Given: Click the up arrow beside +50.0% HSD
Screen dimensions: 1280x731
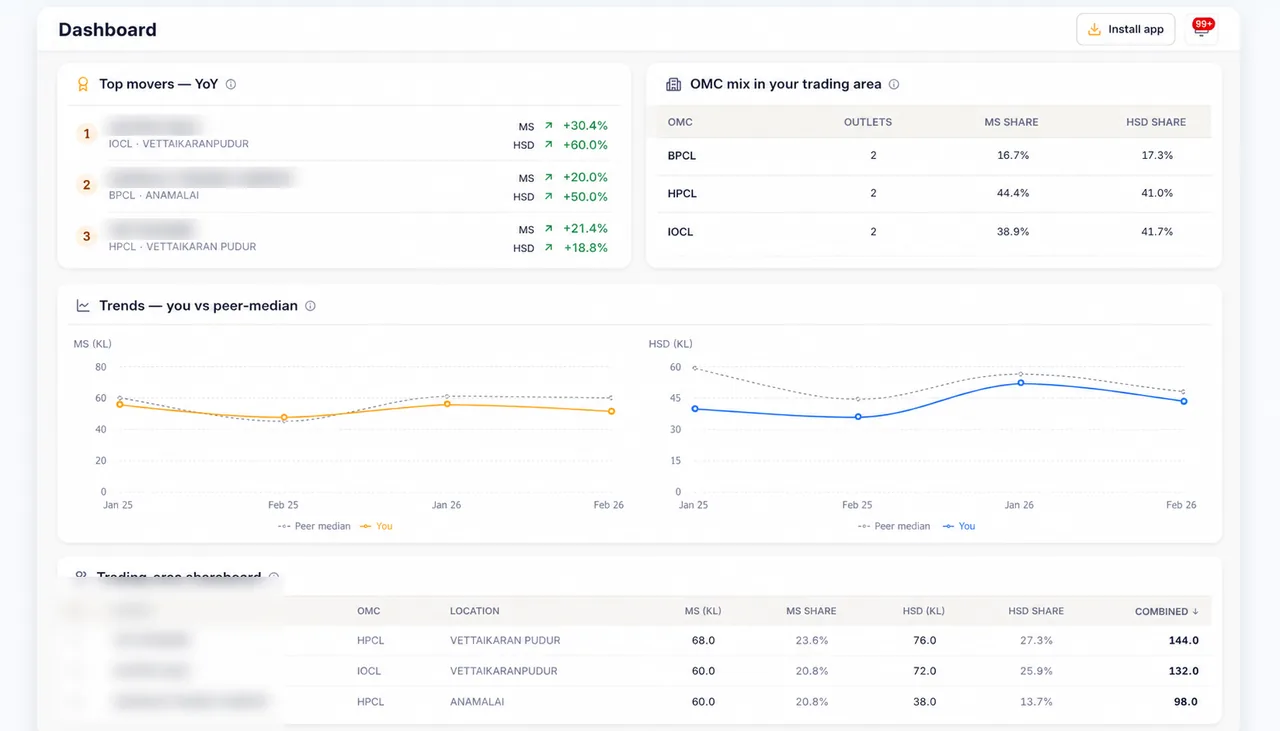Looking at the screenshot, I should pyautogui.click(x=548, y=197).
